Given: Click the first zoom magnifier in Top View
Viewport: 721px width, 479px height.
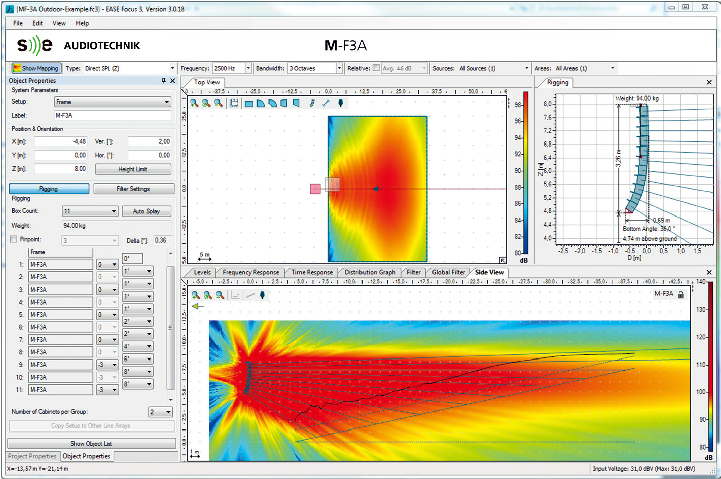Looking at the screenshot, I should pos(194,103).
